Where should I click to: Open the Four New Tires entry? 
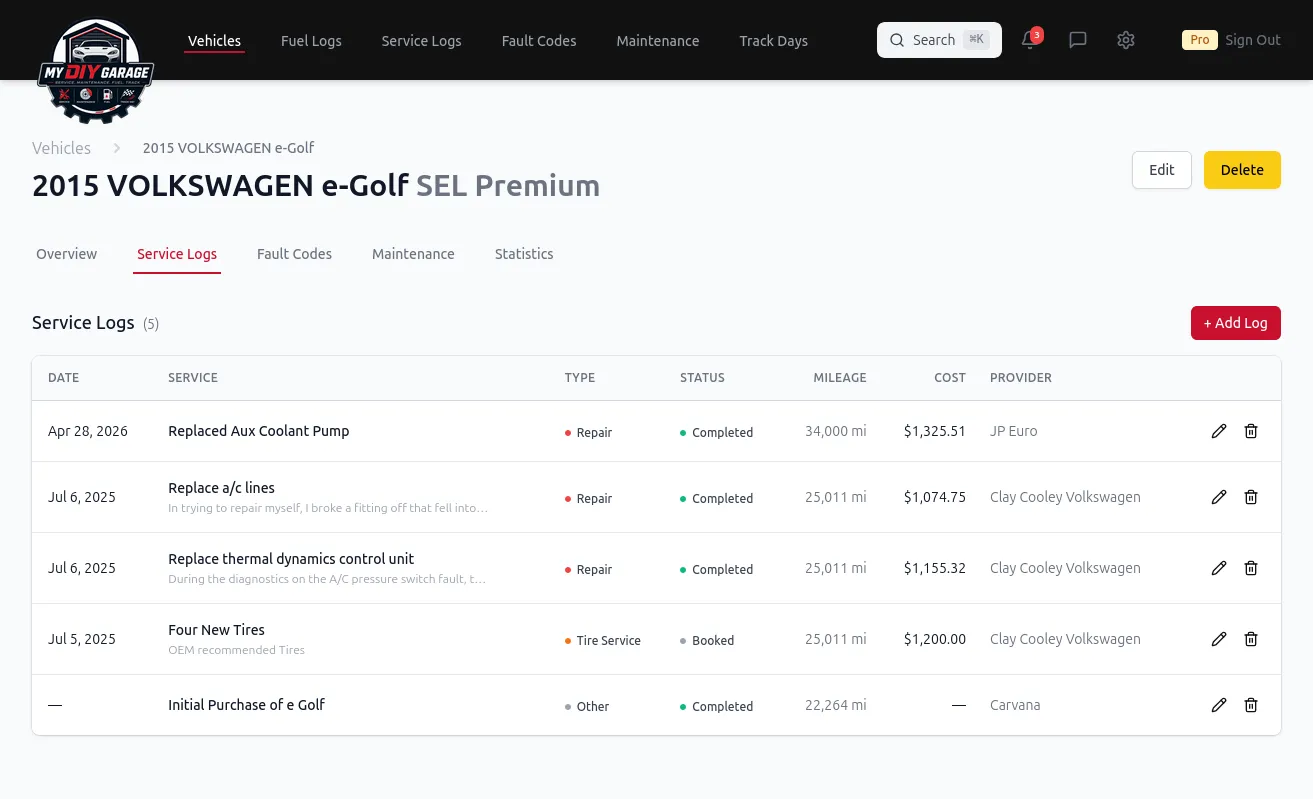(216, 630)
